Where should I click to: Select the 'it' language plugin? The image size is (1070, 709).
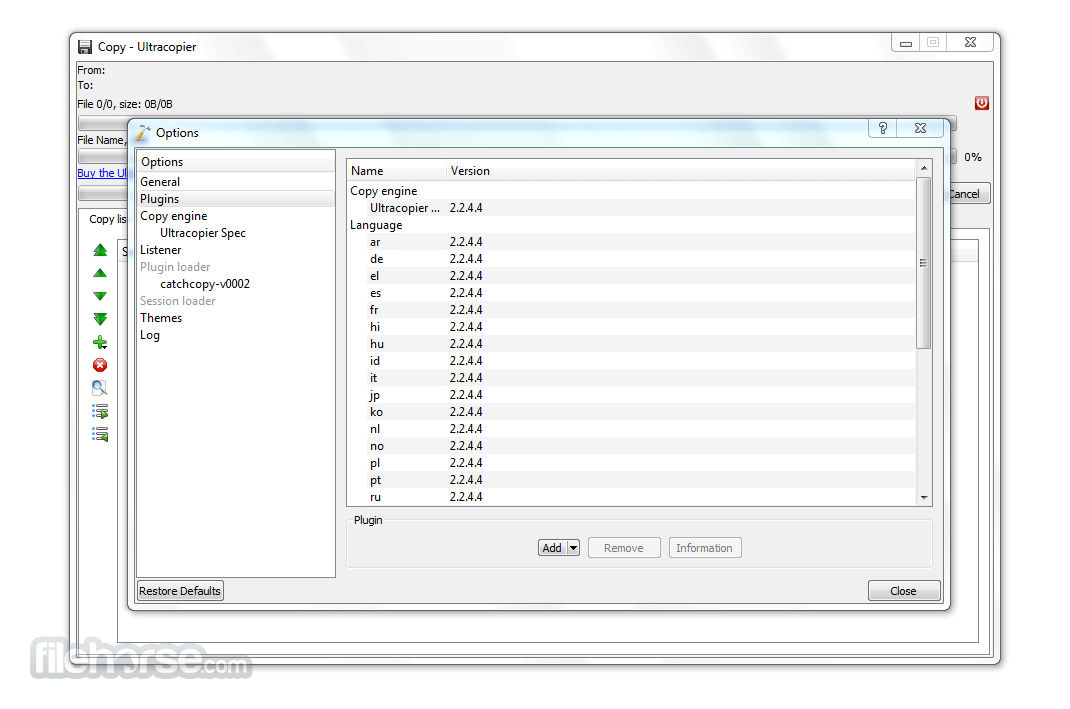tap(631, 378)
